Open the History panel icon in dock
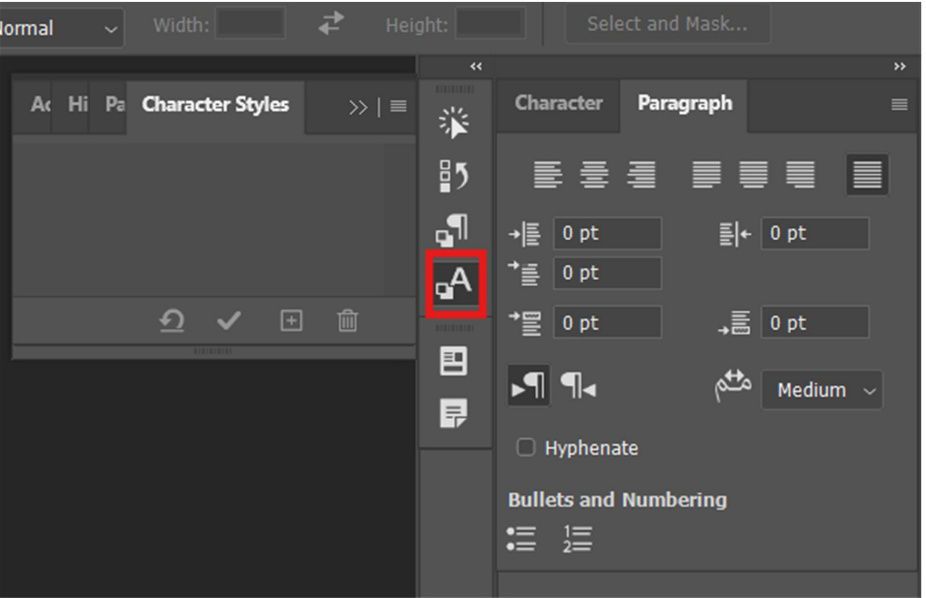Screen dimensions: 926x598 click(454, 176)
